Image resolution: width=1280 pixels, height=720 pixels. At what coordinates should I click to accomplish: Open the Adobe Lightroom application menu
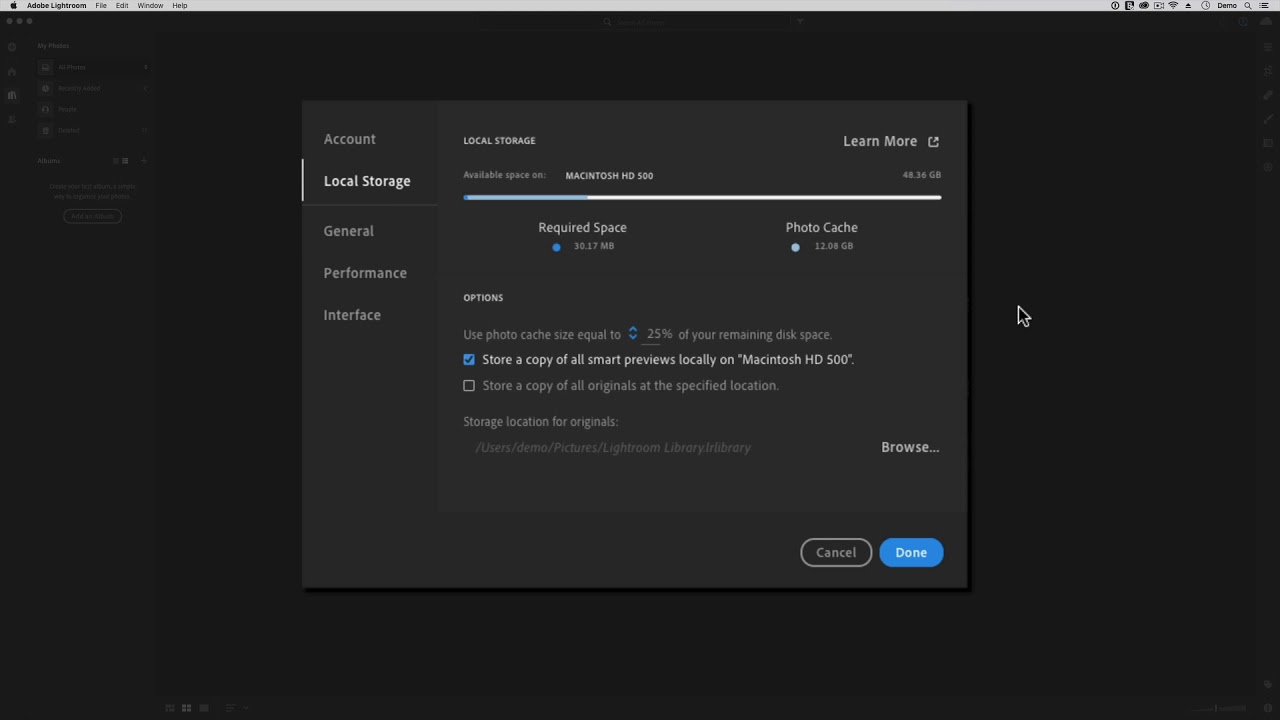coord(58,6)
